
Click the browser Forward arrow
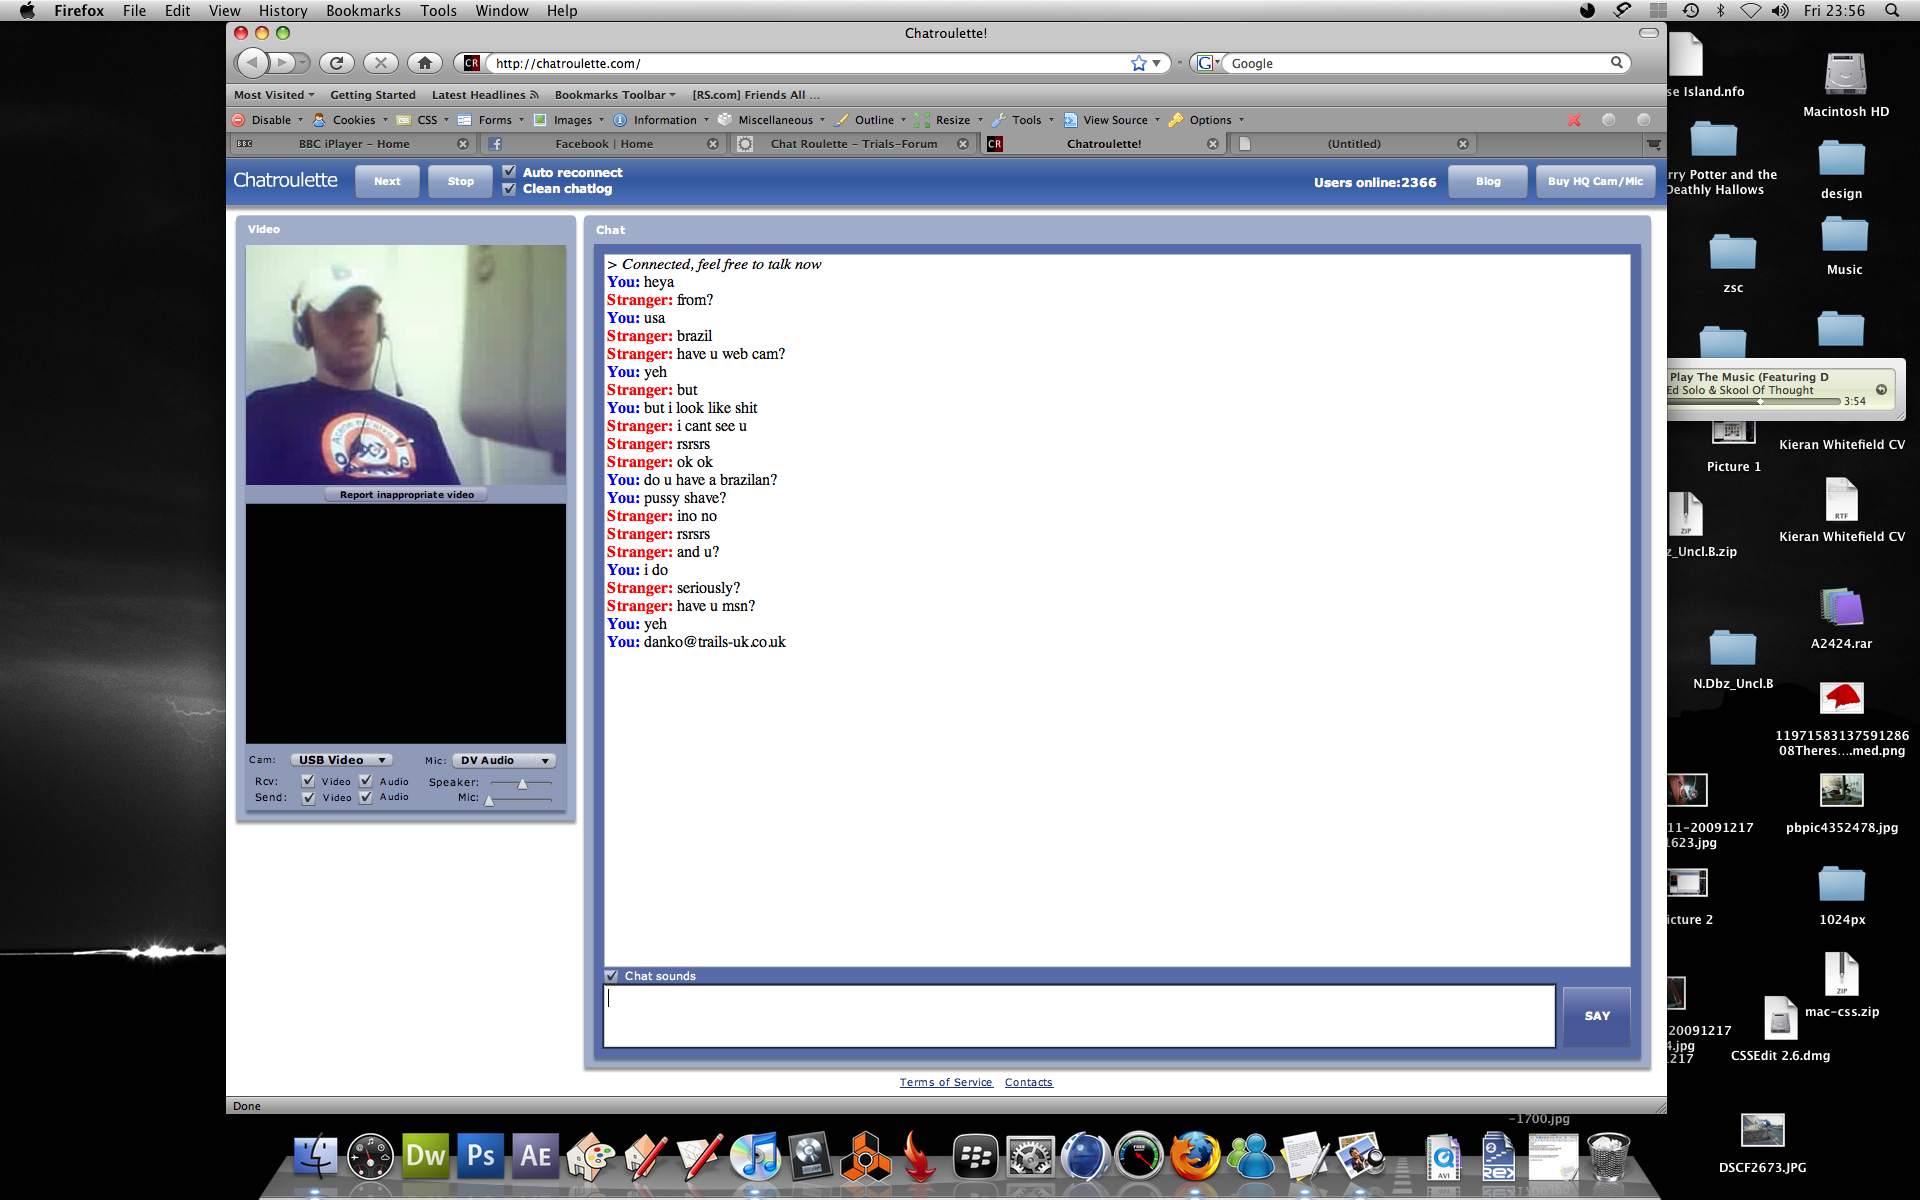click(x=283, y=63)
